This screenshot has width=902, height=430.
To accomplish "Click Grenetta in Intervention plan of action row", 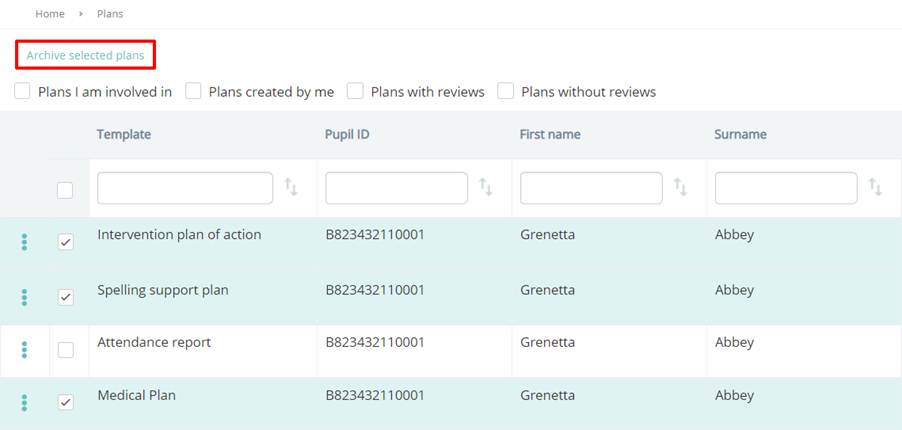I will tap(548, 235).
